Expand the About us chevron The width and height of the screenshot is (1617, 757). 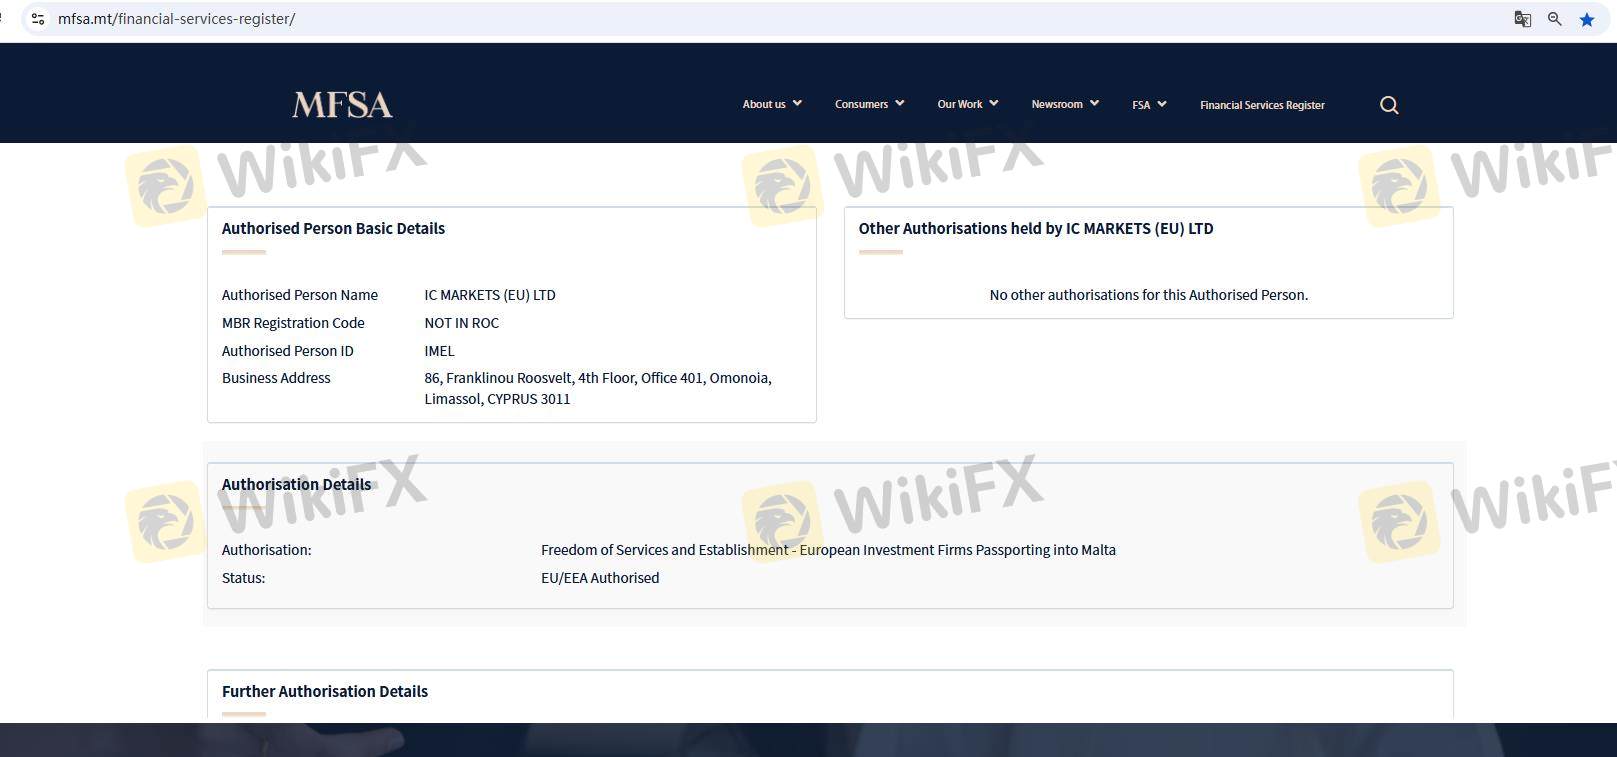point(797,103)
